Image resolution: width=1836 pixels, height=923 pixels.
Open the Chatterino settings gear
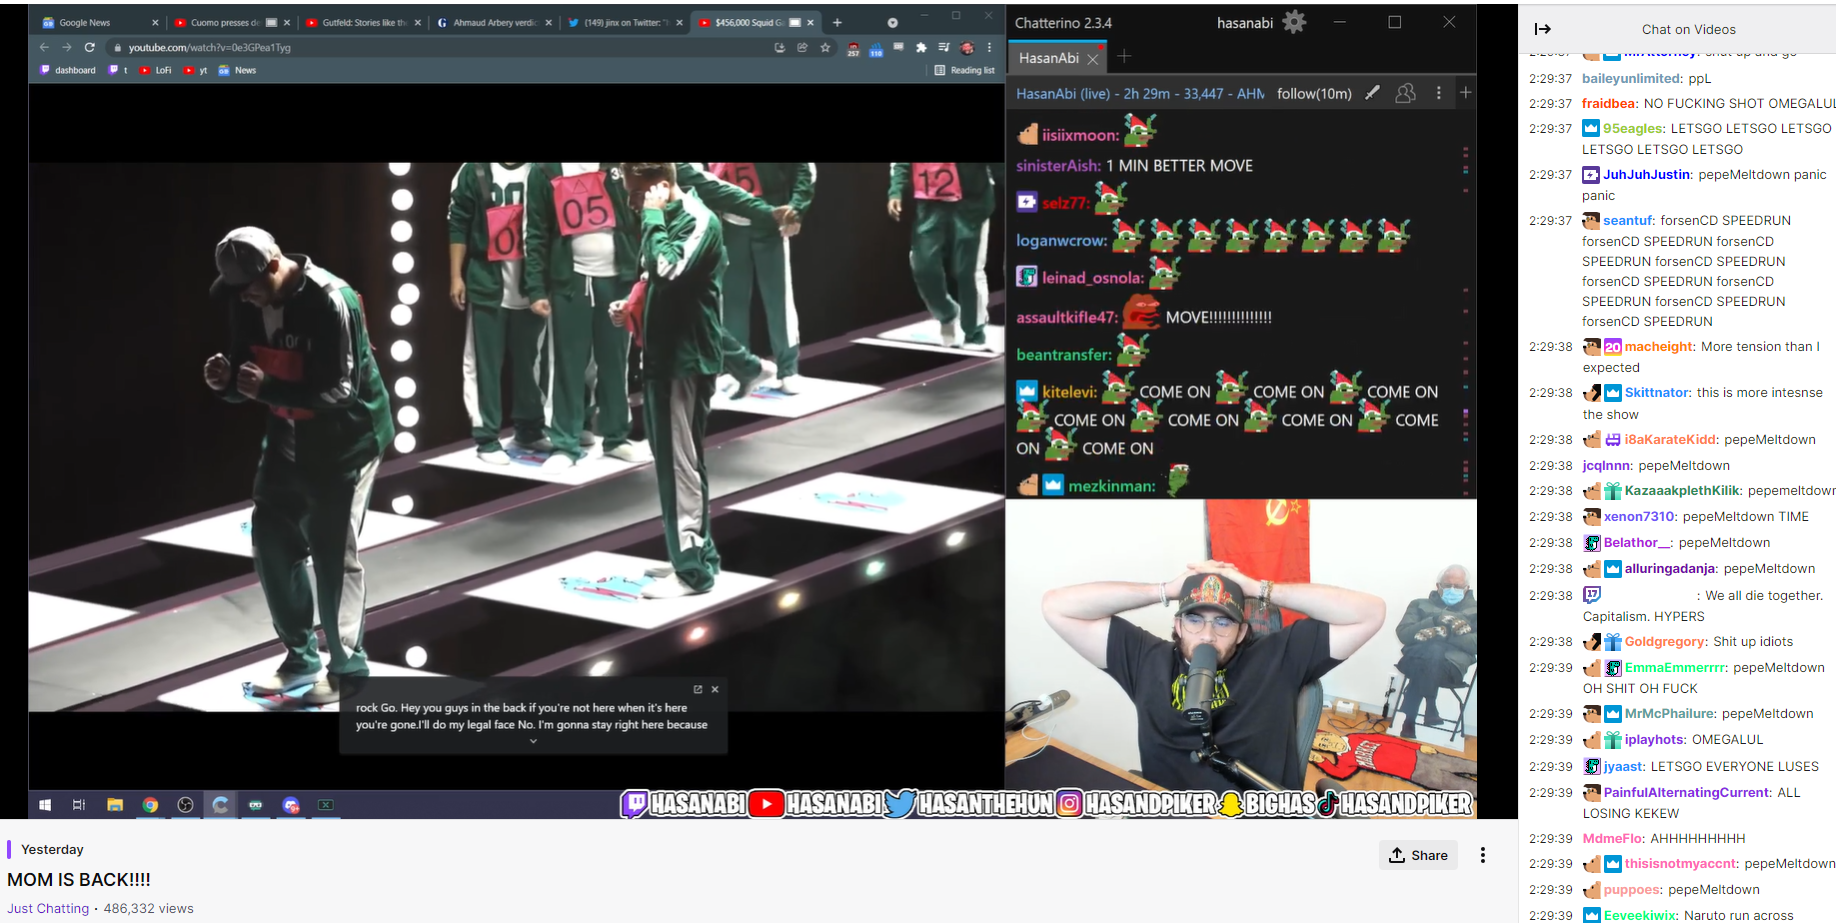coord(1294,22)
